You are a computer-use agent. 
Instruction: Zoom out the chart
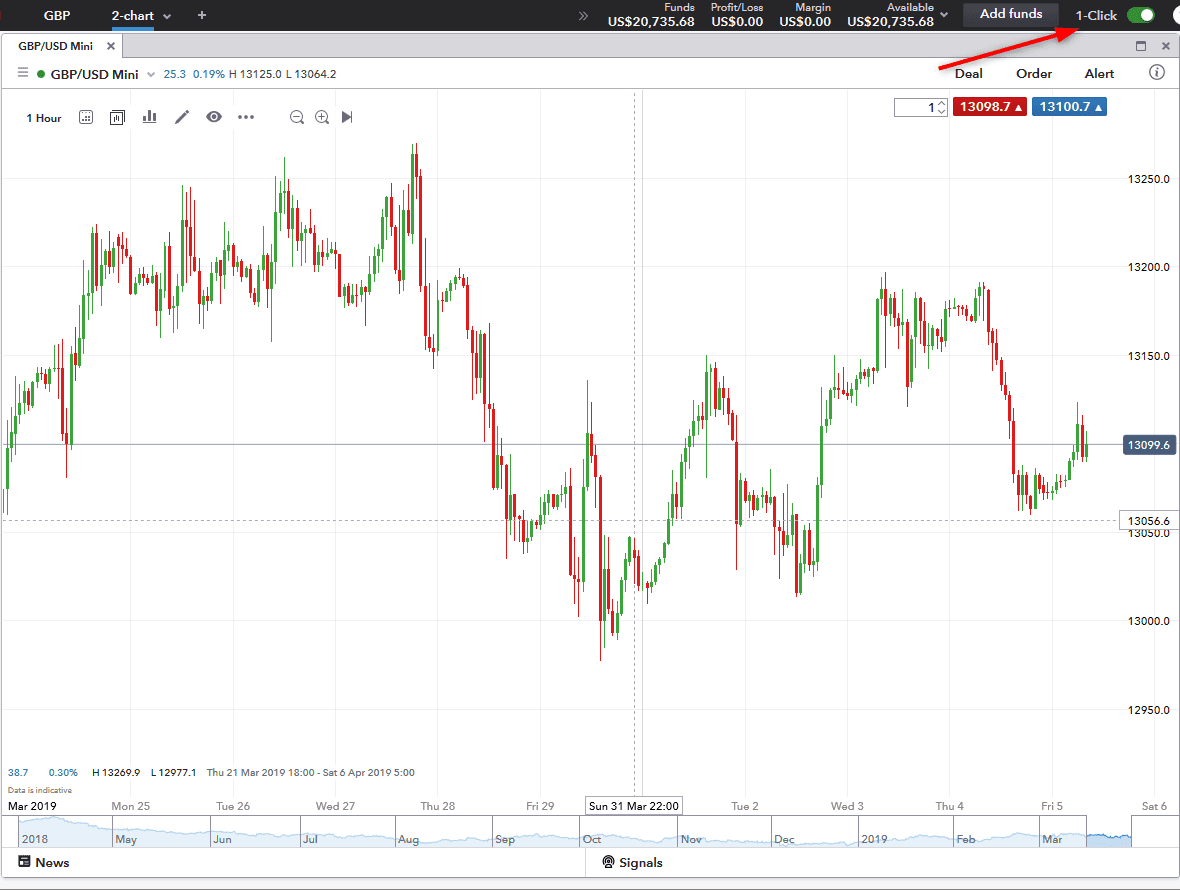(297, 117)
